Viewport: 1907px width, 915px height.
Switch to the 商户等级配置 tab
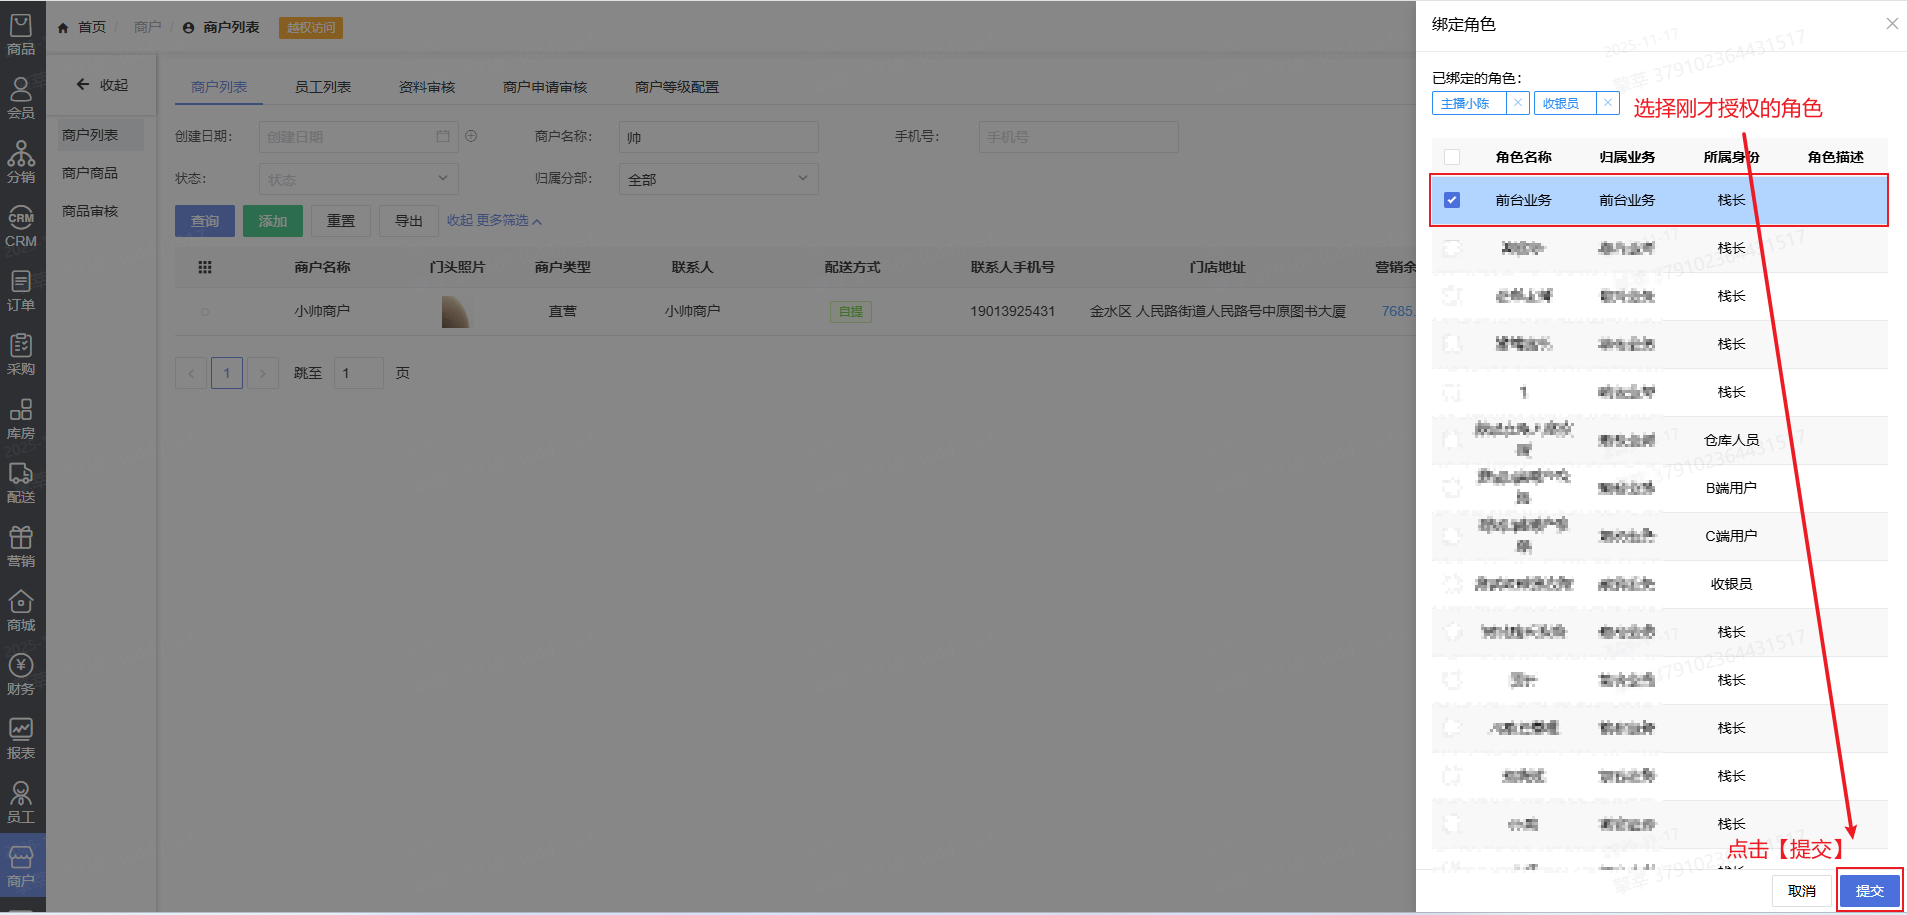point(676,87)
